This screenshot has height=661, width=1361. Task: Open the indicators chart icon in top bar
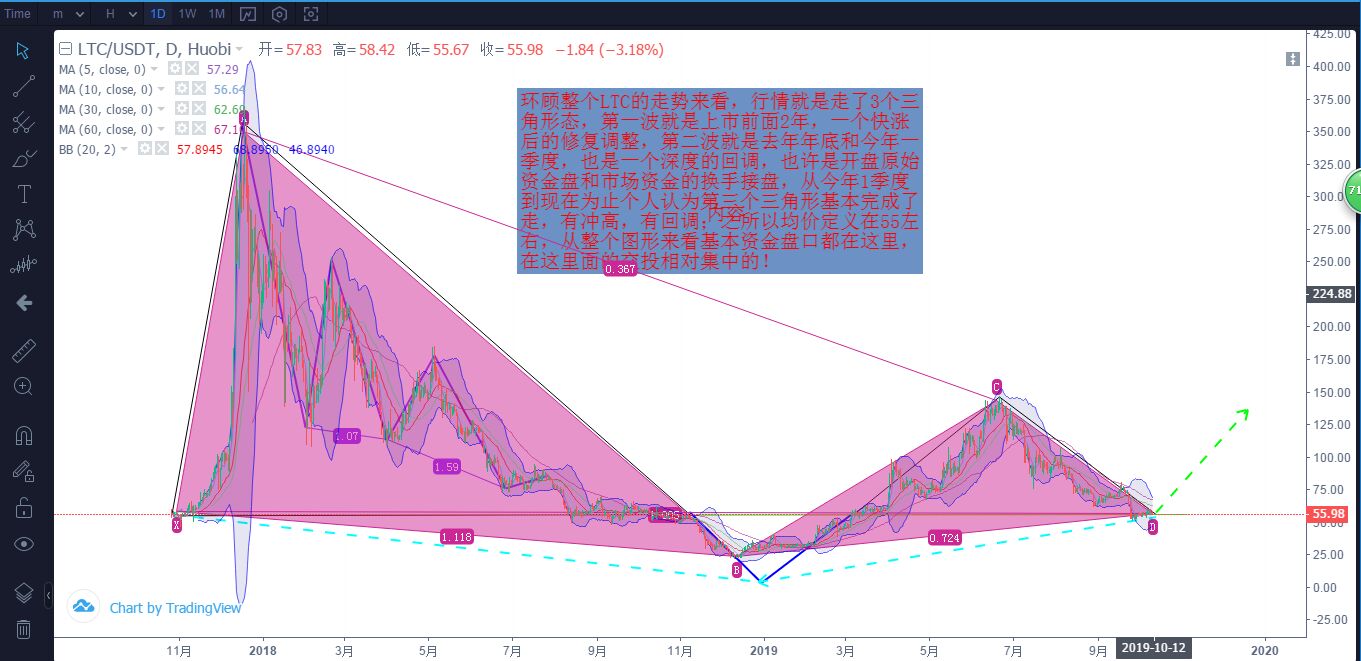pyautogui.click(x=248, y=14)
